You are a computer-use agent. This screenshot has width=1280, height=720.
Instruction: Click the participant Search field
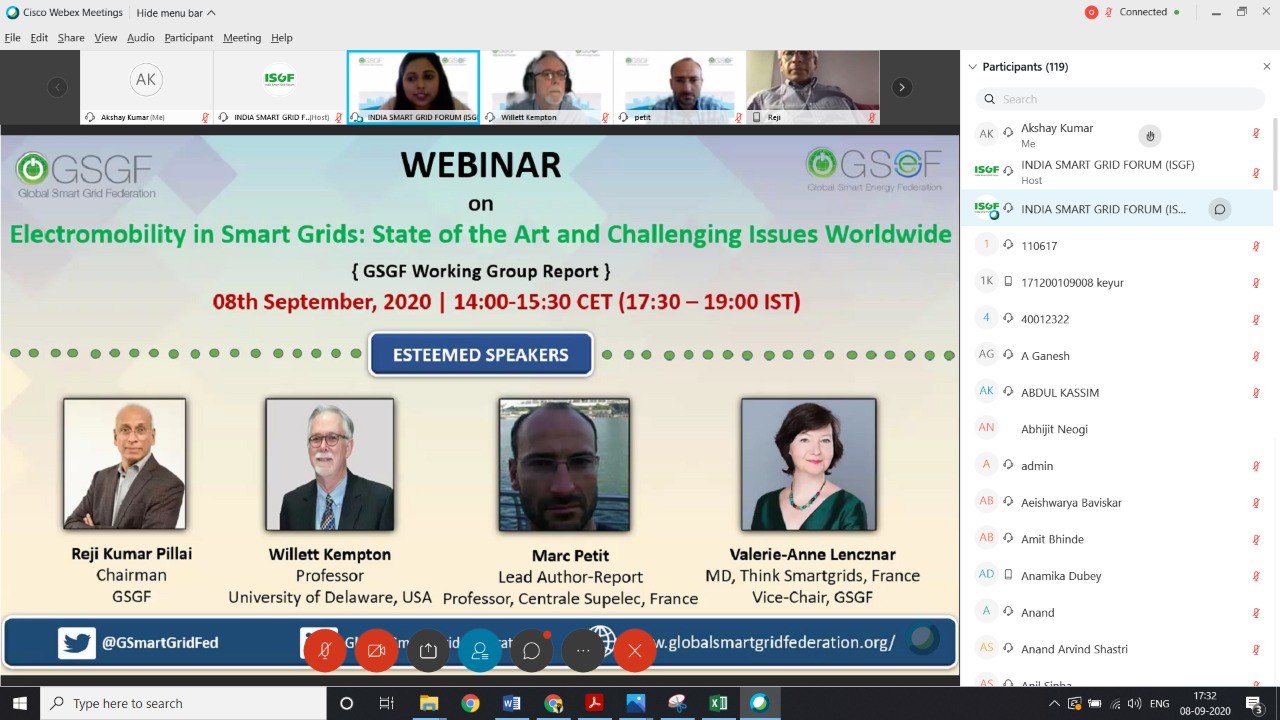1120,99
